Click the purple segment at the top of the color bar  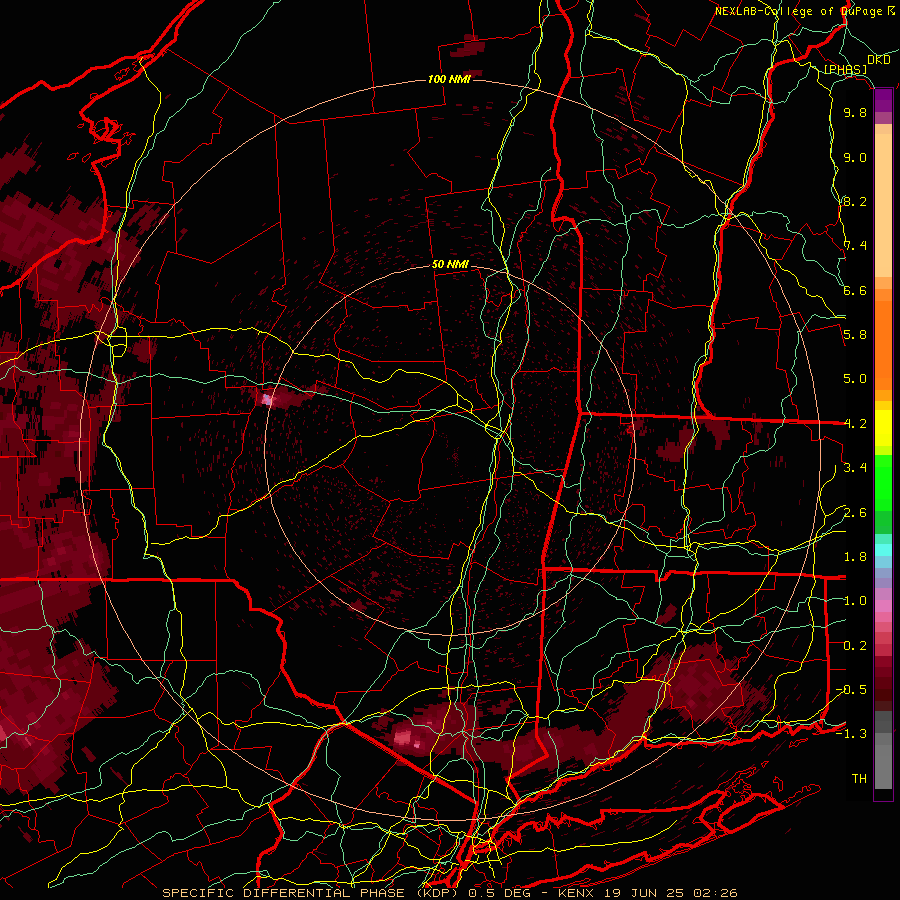(x=883, y=101)
